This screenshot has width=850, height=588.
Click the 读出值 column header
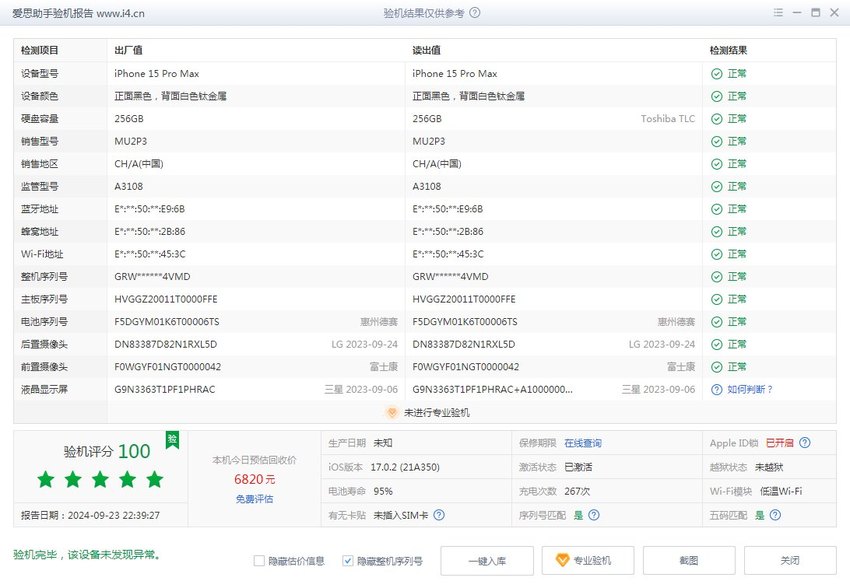click(427, 50)
